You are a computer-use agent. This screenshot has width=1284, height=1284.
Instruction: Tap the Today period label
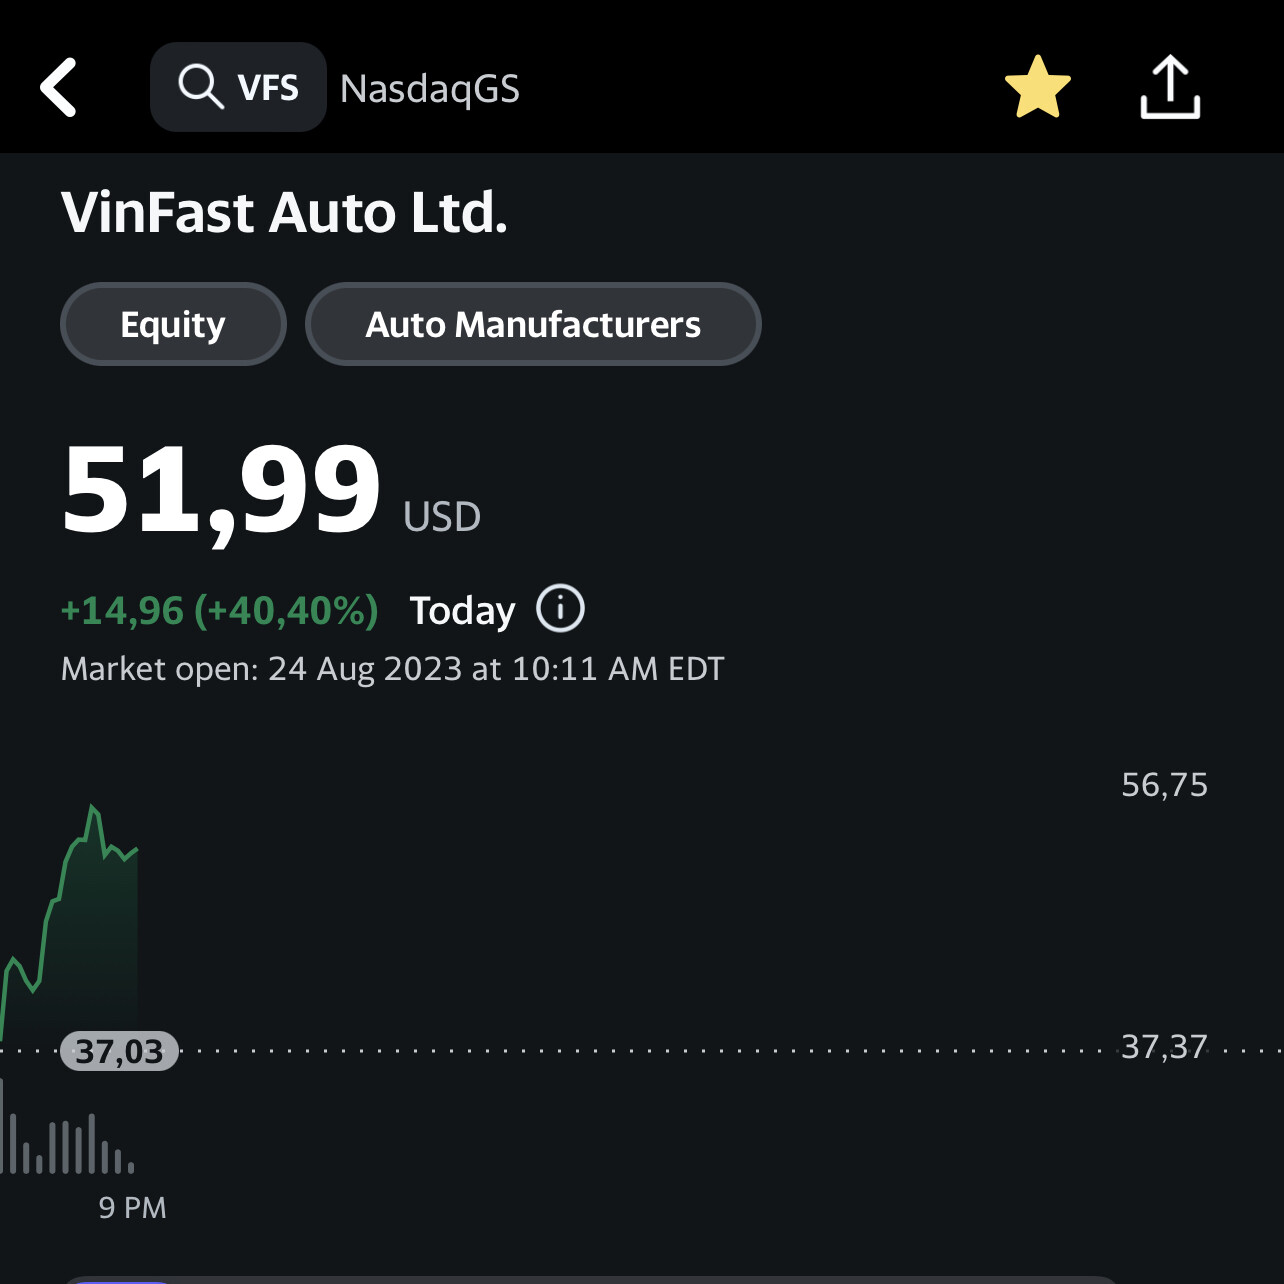click(x=462, y=610)
